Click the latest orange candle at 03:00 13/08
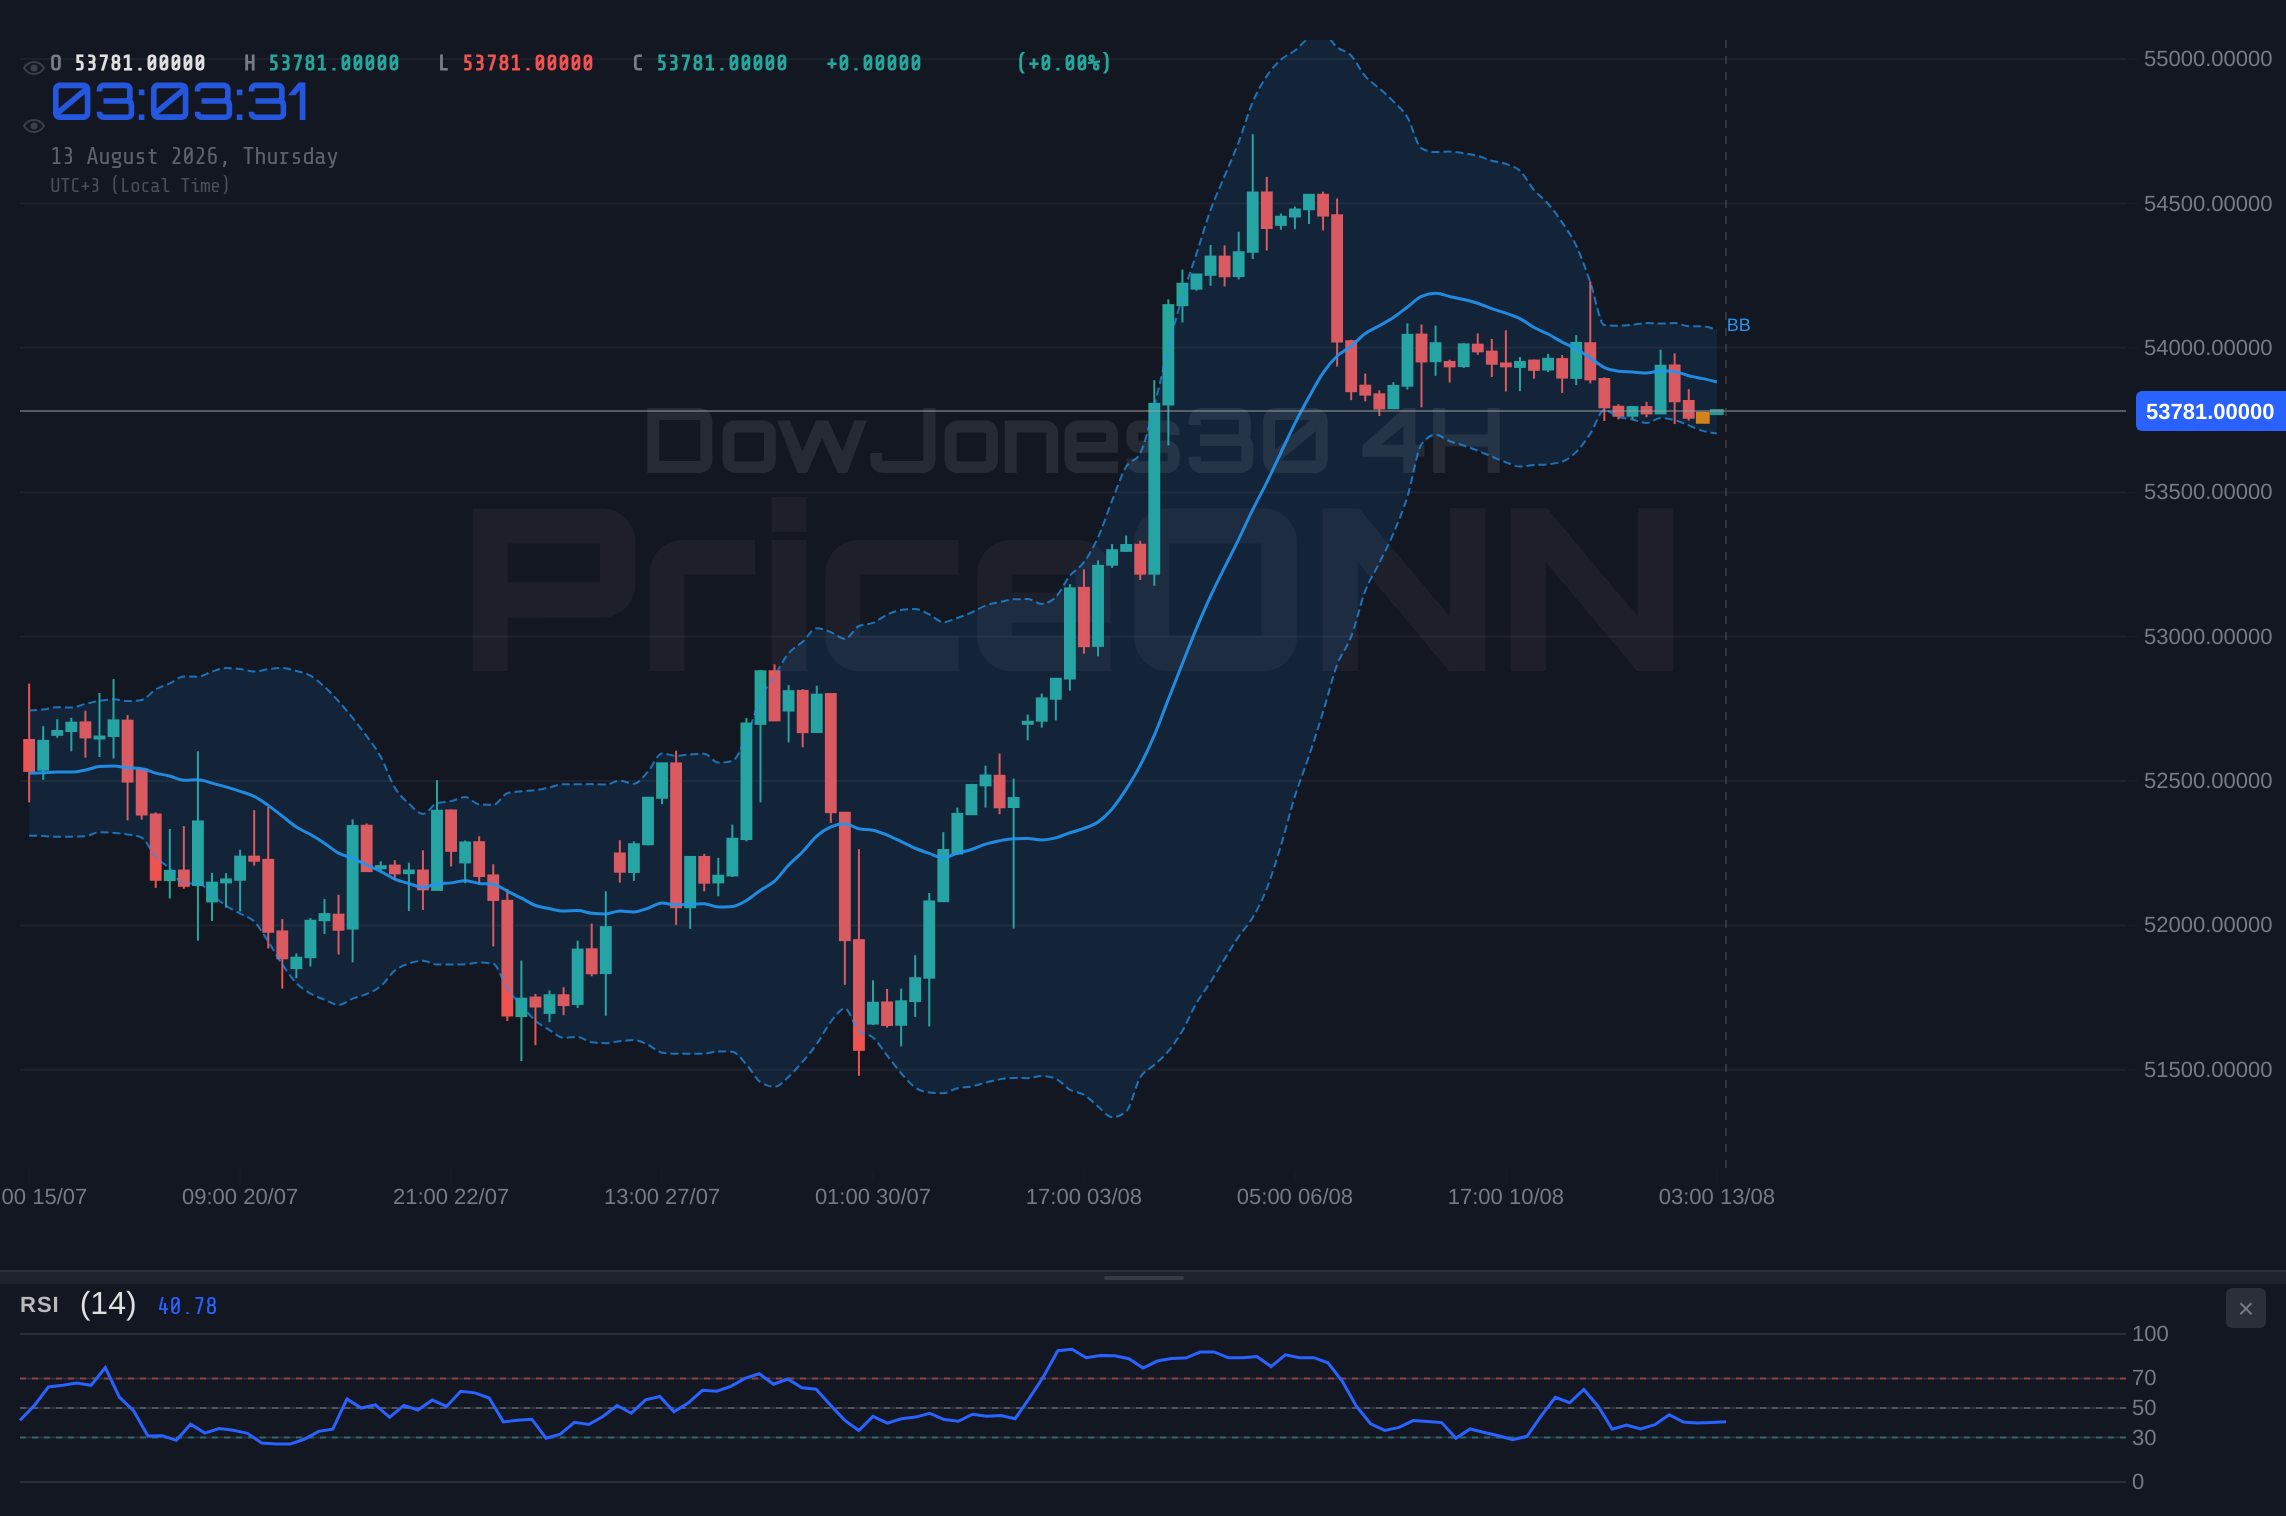The height and width of the screenshot is (1516, 2286). point(1703,417)
